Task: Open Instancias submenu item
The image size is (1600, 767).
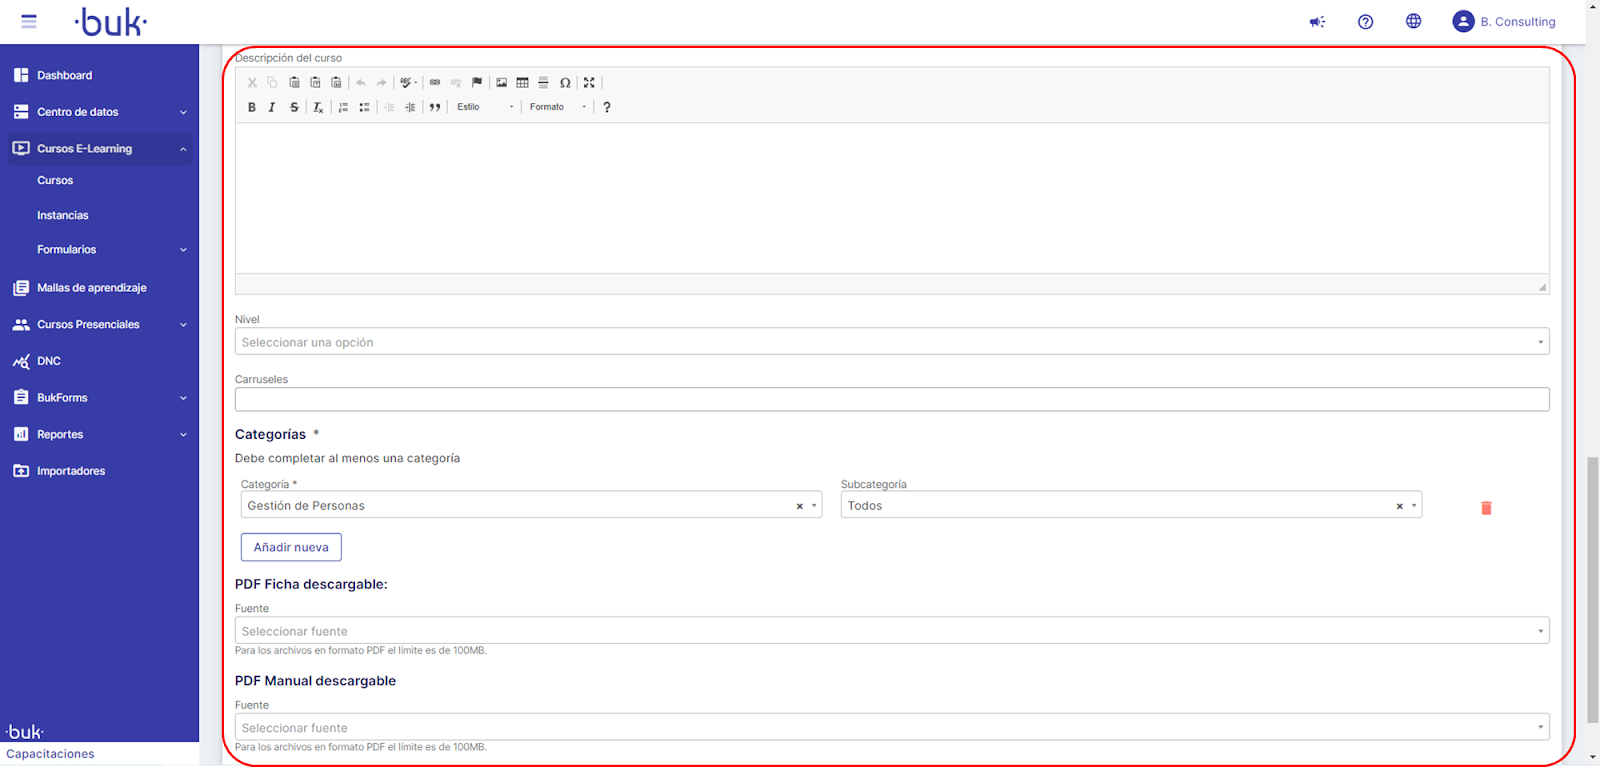Action: point(63,215)
